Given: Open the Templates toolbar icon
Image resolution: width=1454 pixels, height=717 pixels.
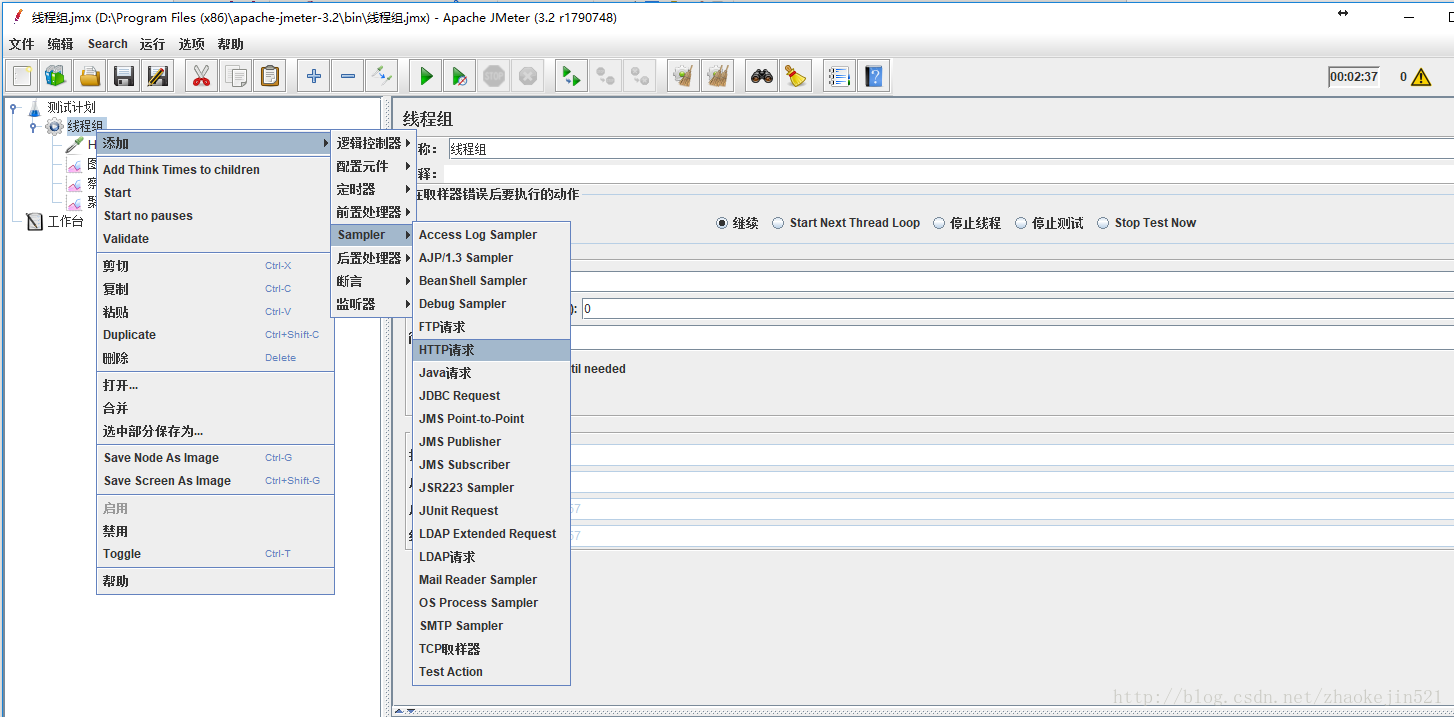Looking at the screenshot, I should (56, 76).
